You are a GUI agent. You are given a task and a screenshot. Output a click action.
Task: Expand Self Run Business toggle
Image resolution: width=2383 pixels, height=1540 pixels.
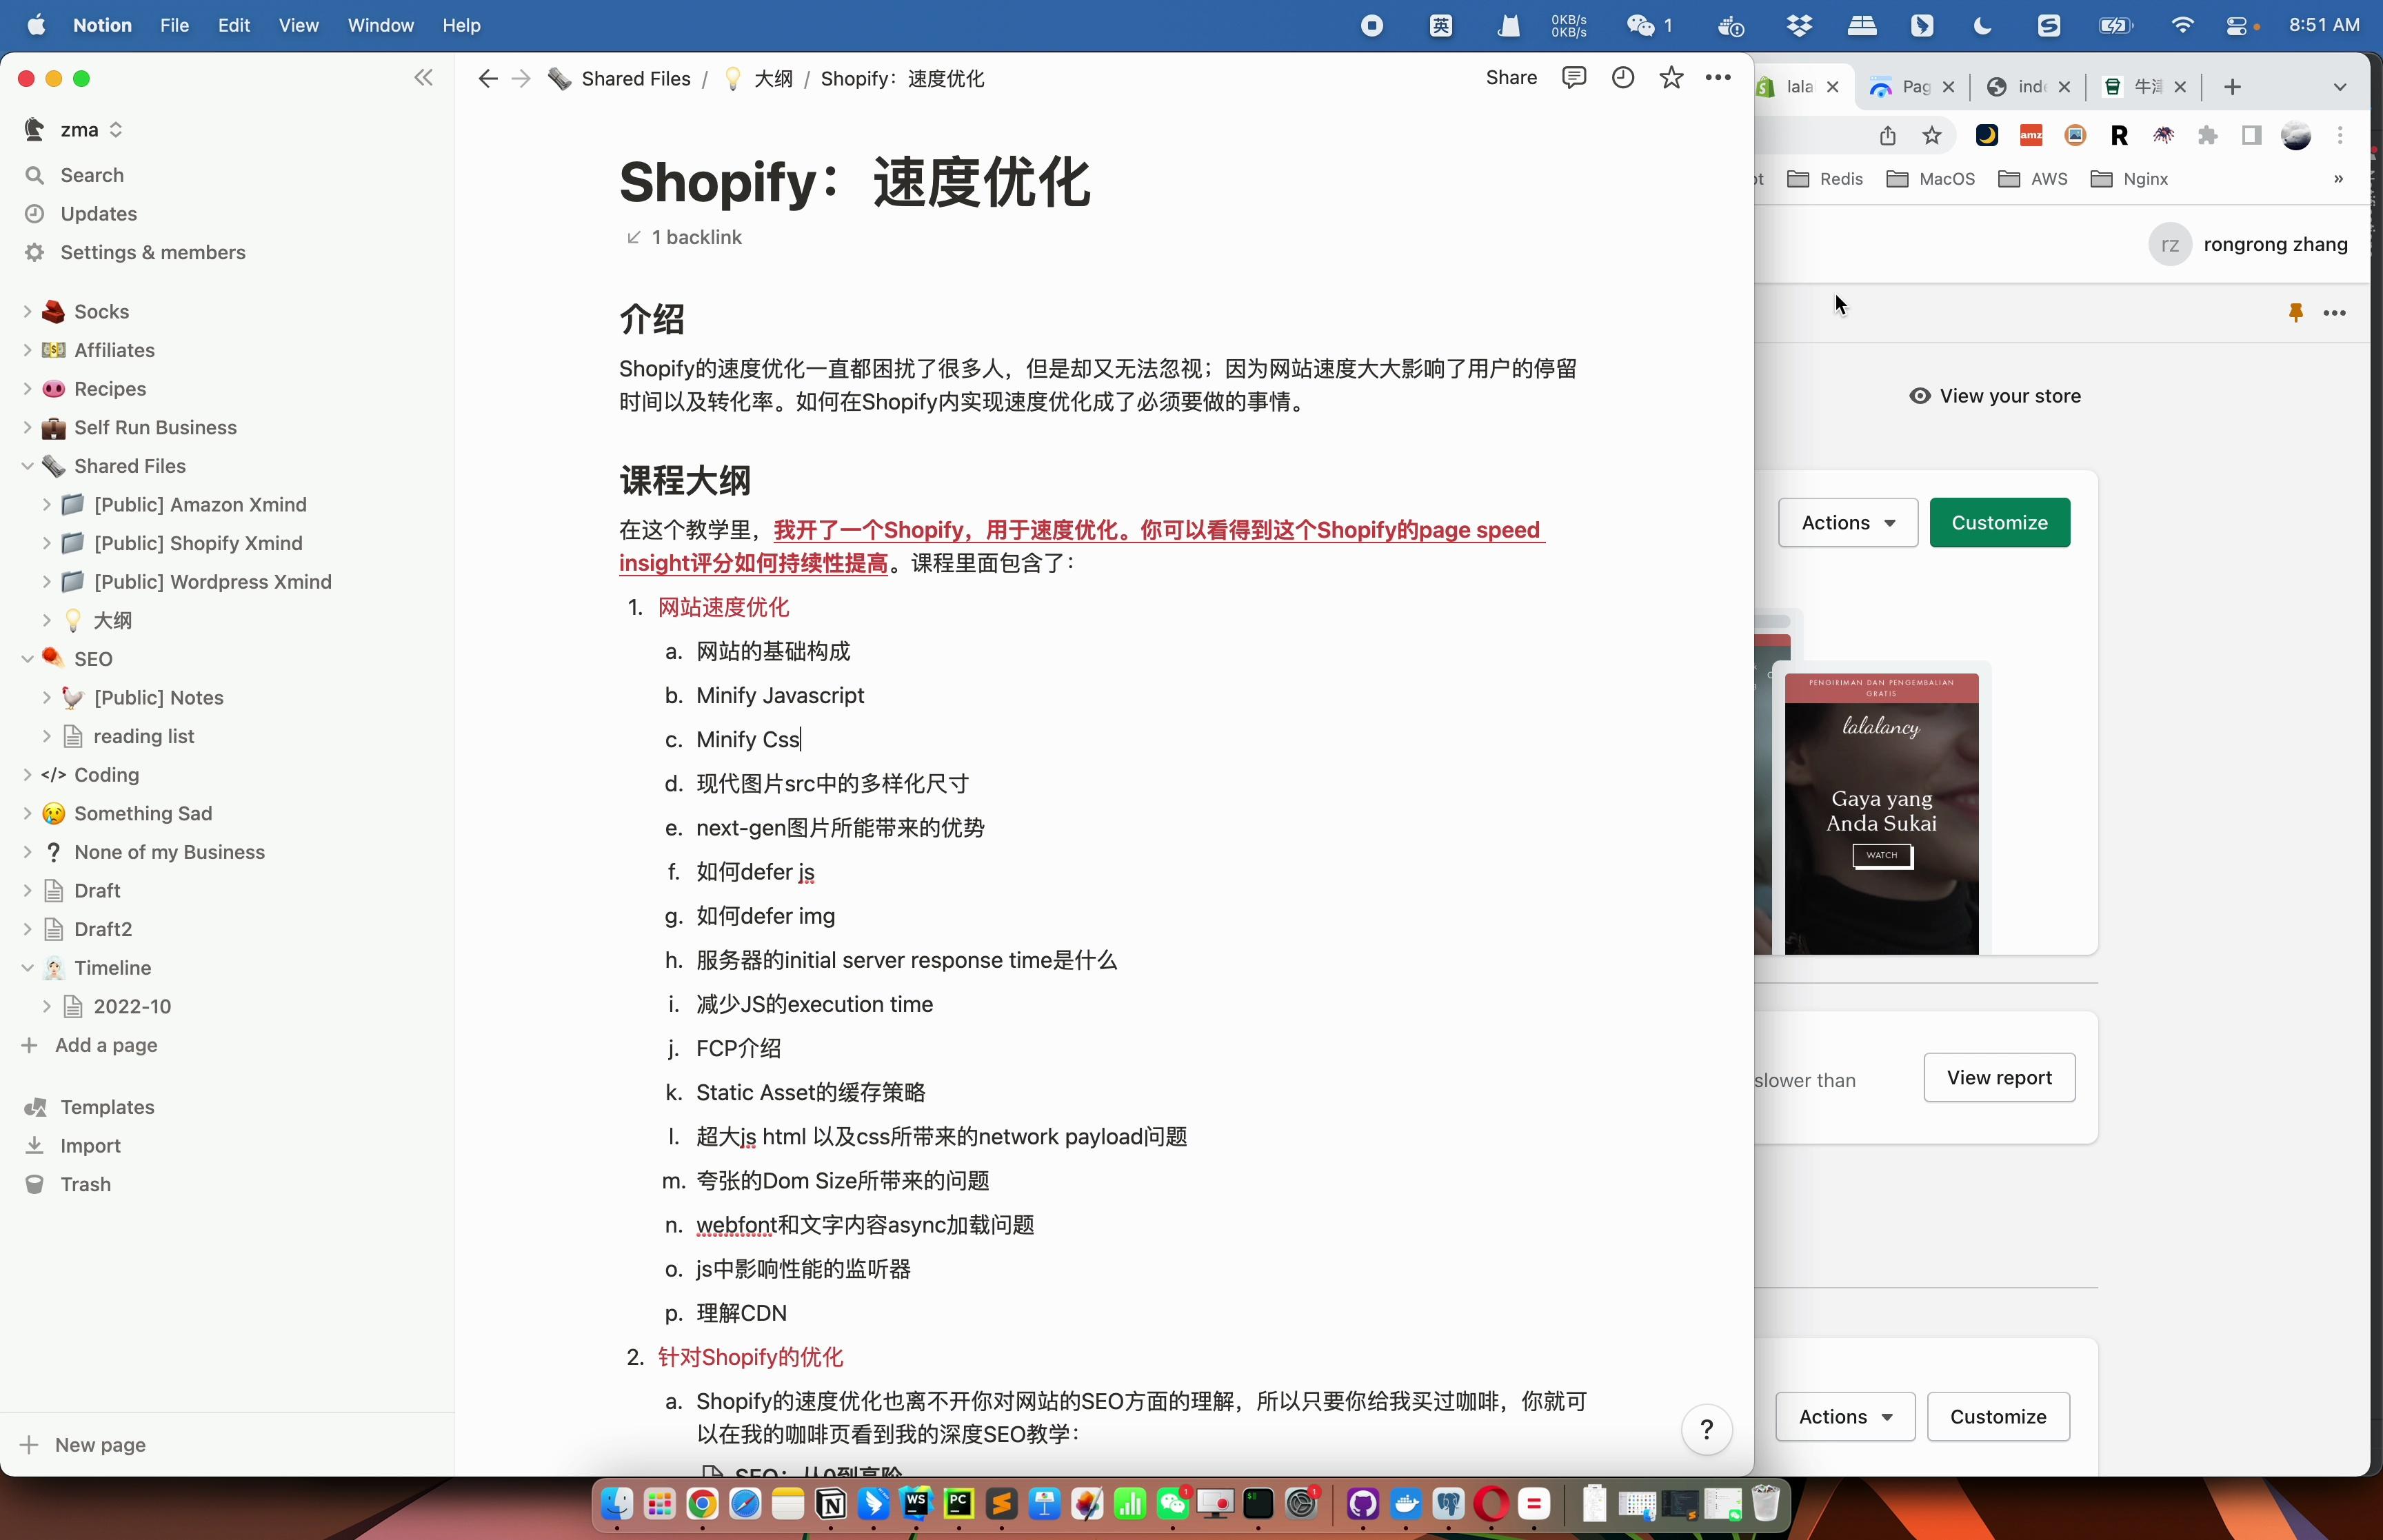click(x=27, y=428)
